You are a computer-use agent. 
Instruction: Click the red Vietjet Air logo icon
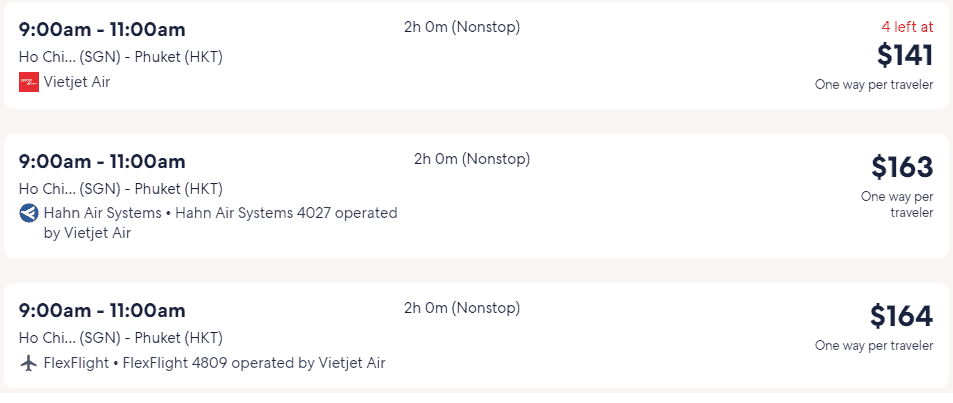tap(29, 82)
